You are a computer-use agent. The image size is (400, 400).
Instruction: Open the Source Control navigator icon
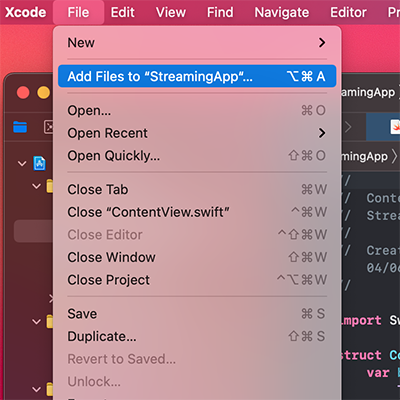tap(49, 127)
